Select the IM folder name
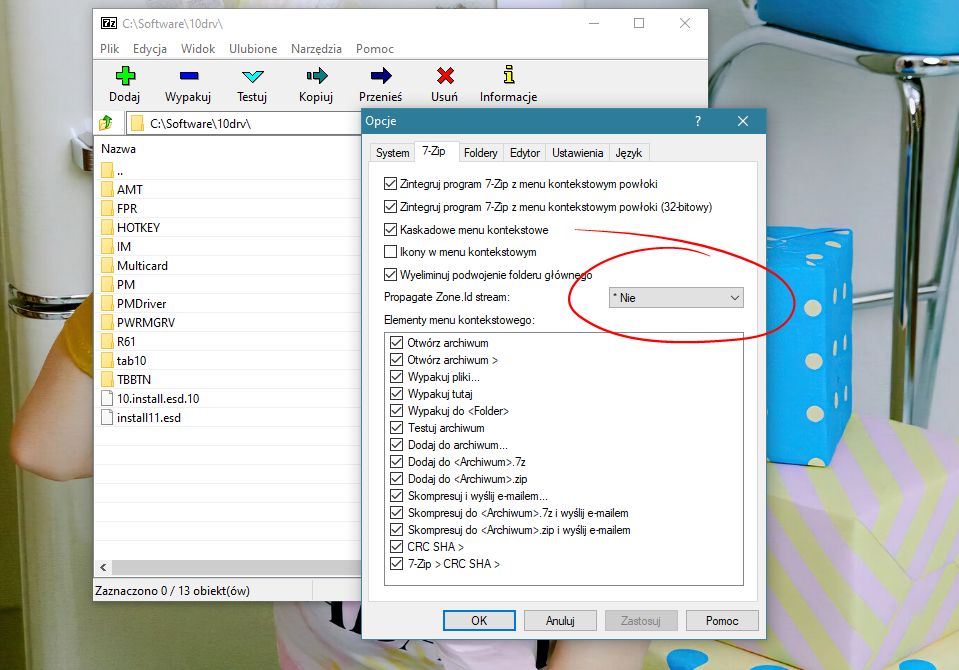Viewport: 959px width, 670px height. (124, 247)
